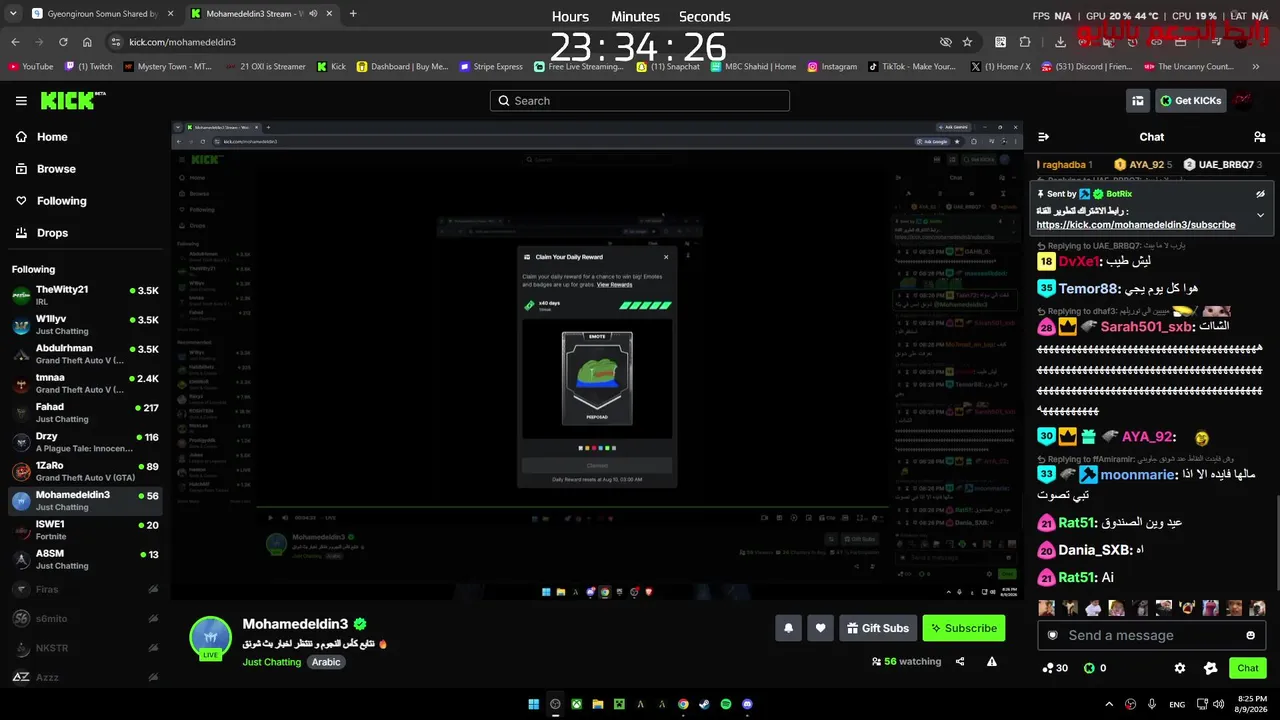Click the channel points balance showing 30

click(1055, 668)
